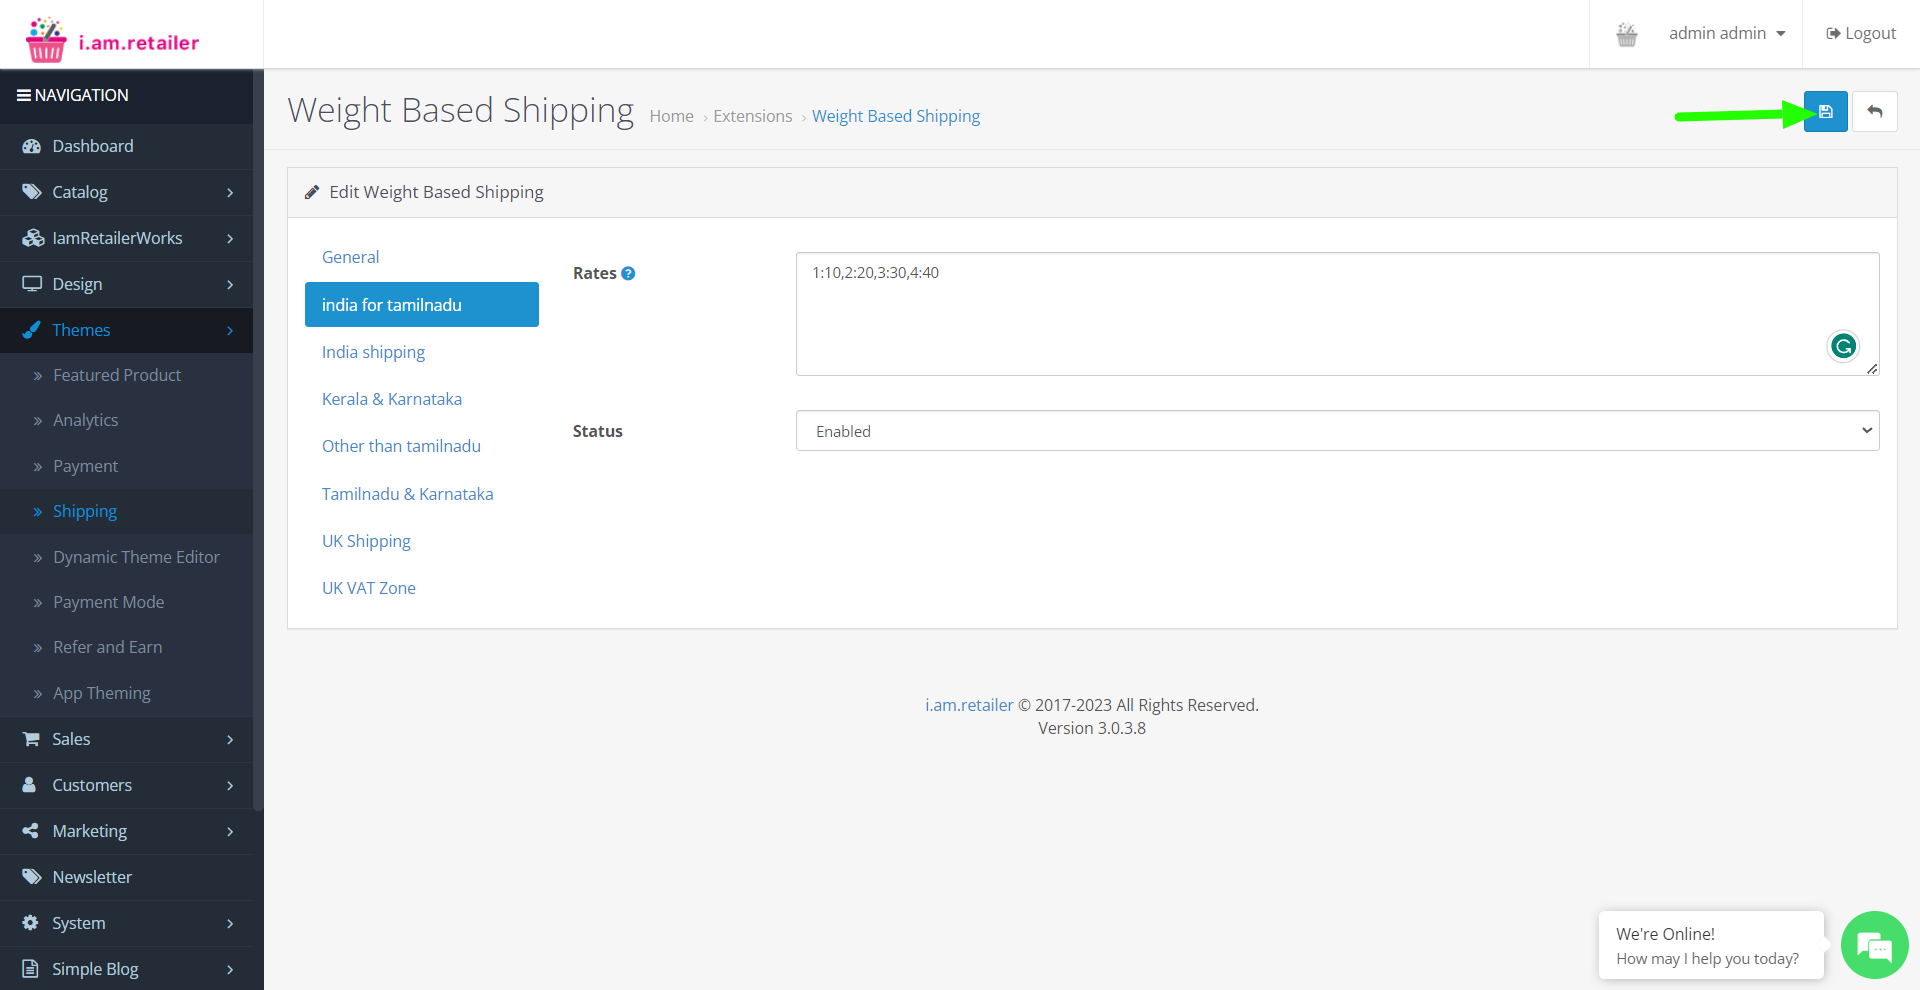
Task: Click the Sales cart icon
Action: (31, 739)
